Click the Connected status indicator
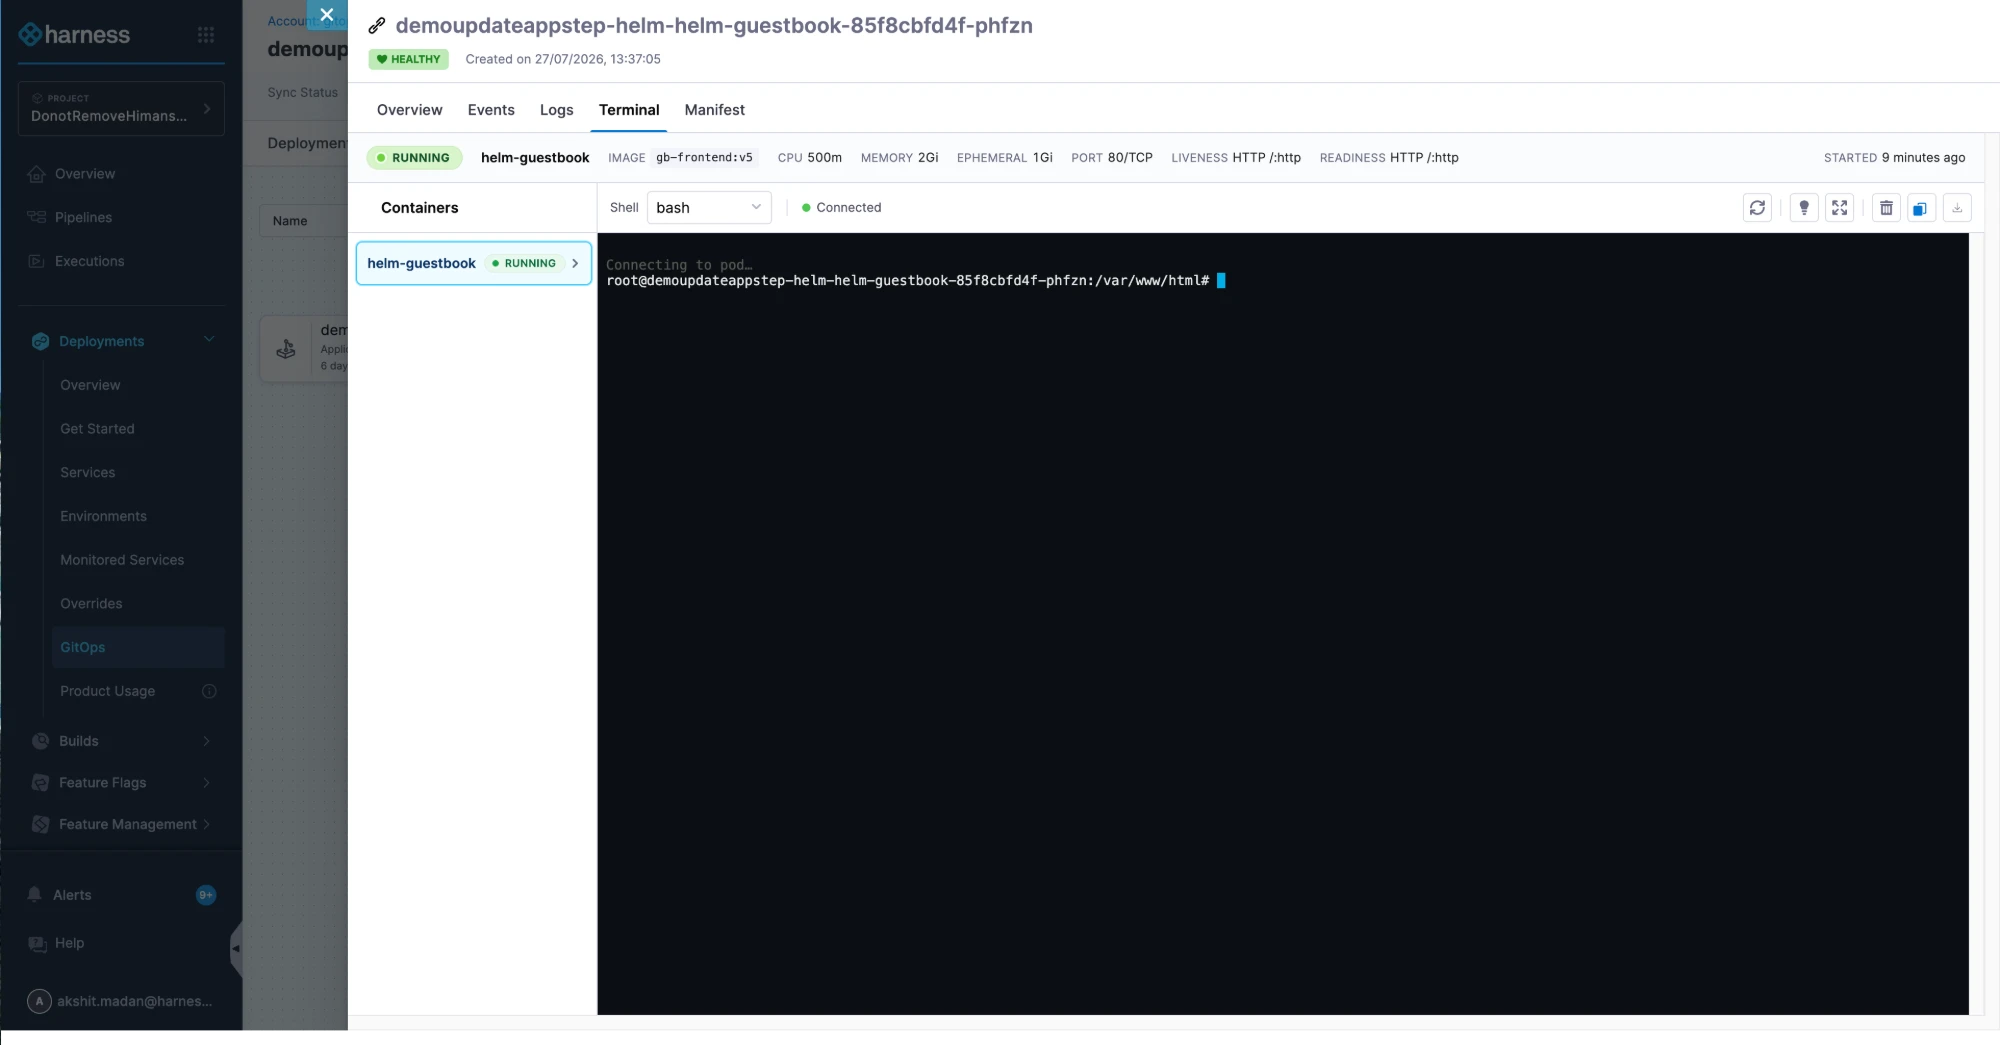 point(842,208)
